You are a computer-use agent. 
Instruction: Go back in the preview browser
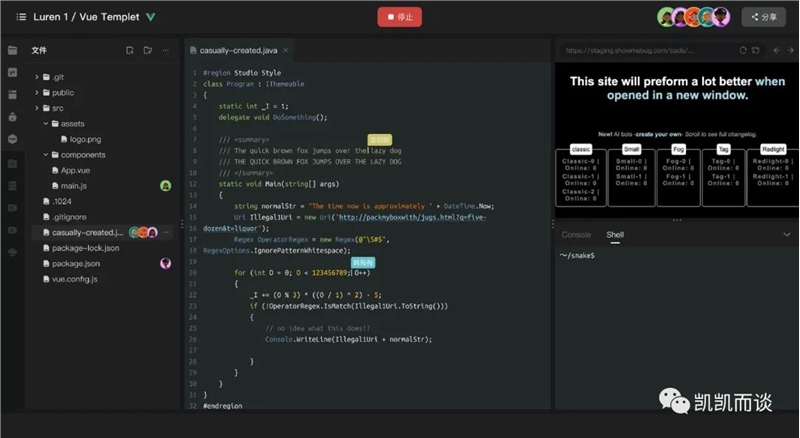pyautogui.click(x=777, y=50)
